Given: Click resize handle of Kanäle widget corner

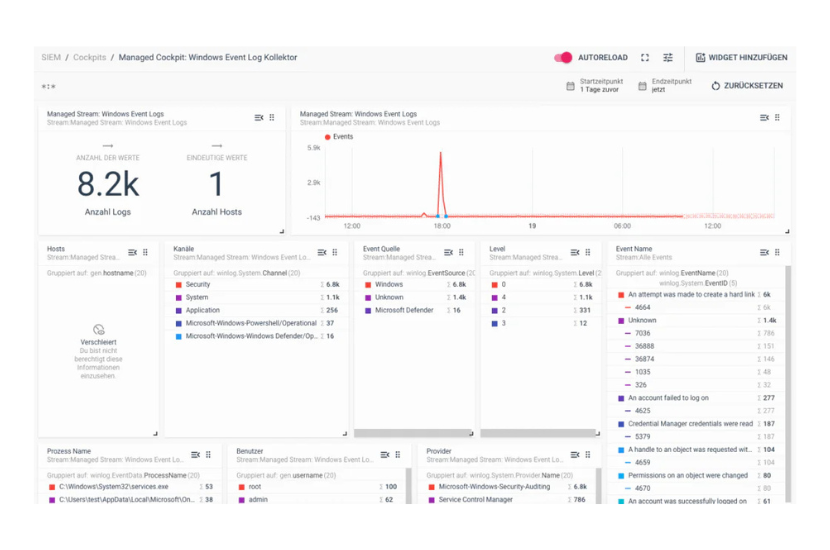Looking at the screenshot, I should coord(344,433).
